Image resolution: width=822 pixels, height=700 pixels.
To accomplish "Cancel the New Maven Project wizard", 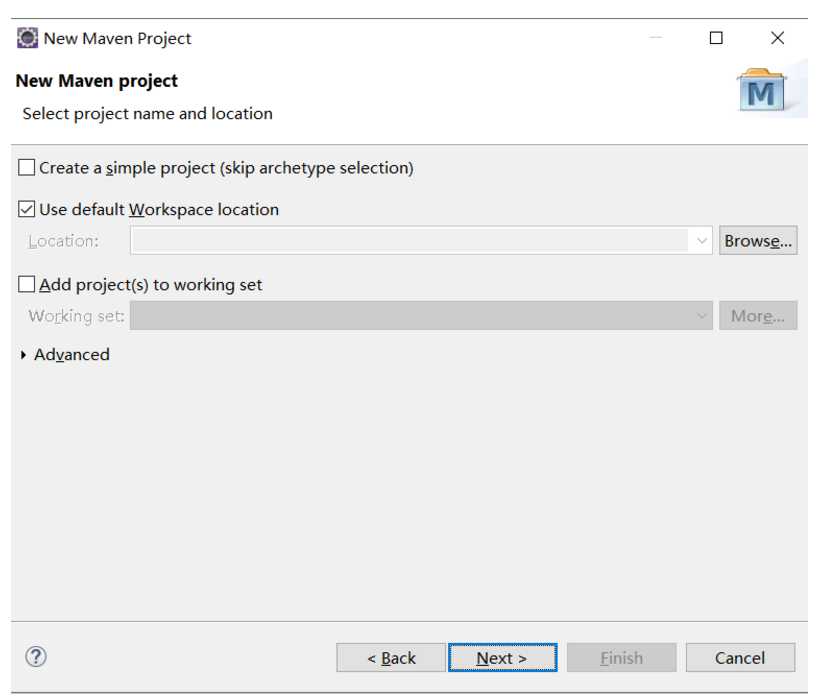I will click(x=740, y=658).
